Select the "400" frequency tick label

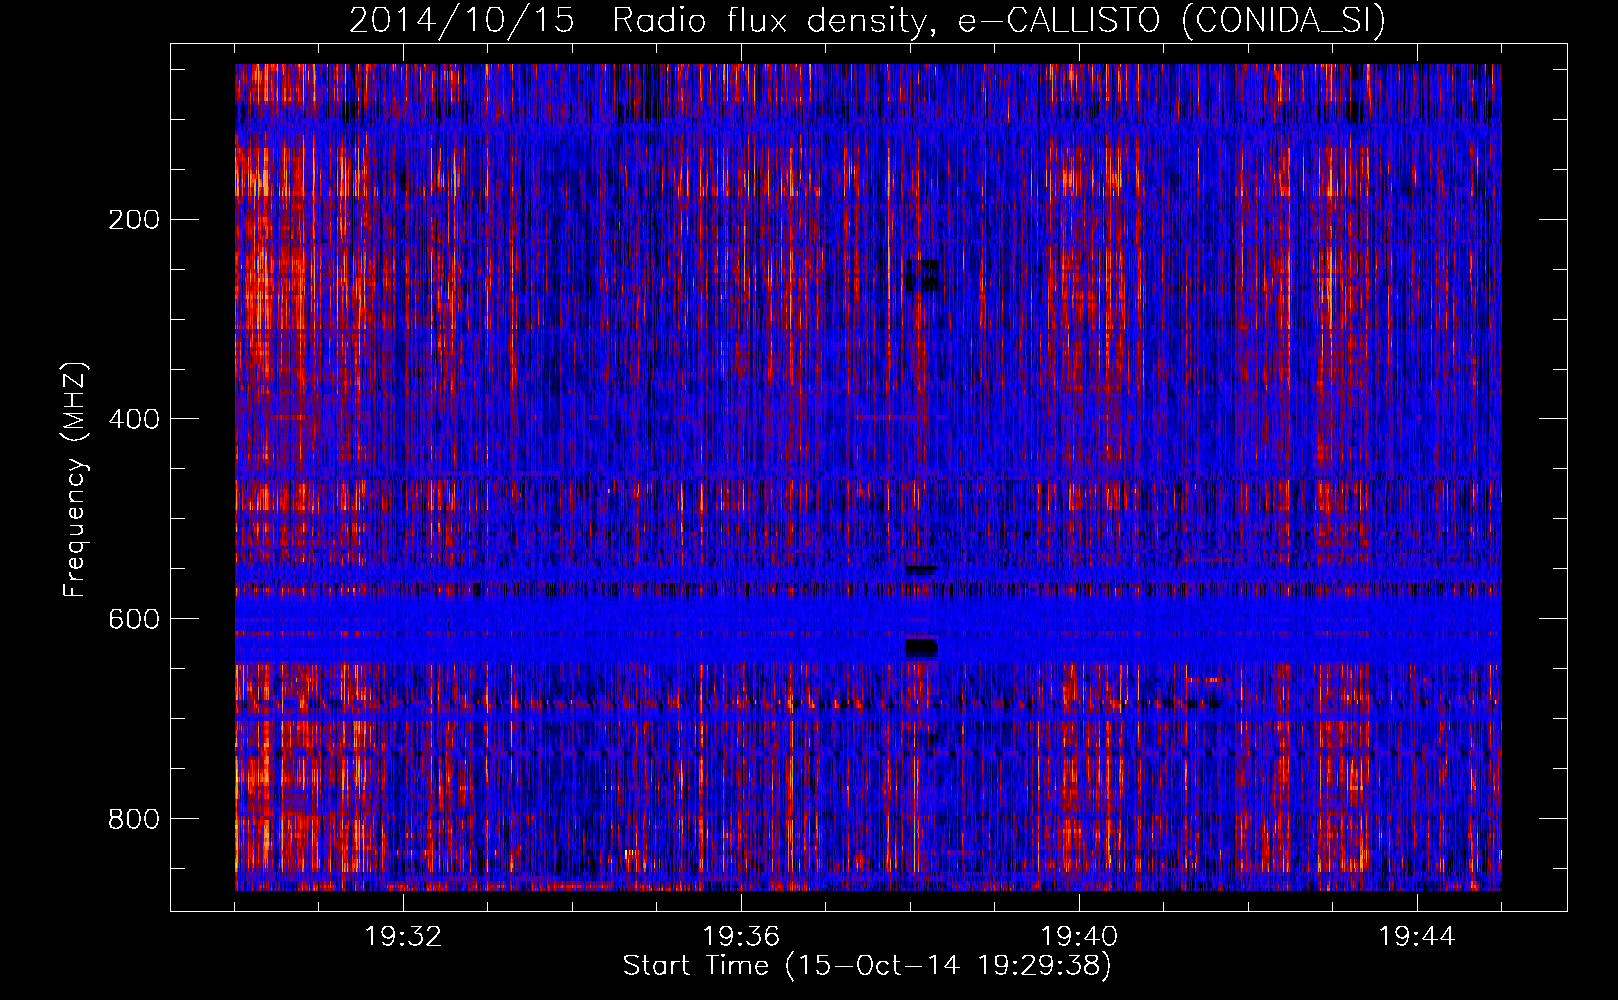coord(134,419)
